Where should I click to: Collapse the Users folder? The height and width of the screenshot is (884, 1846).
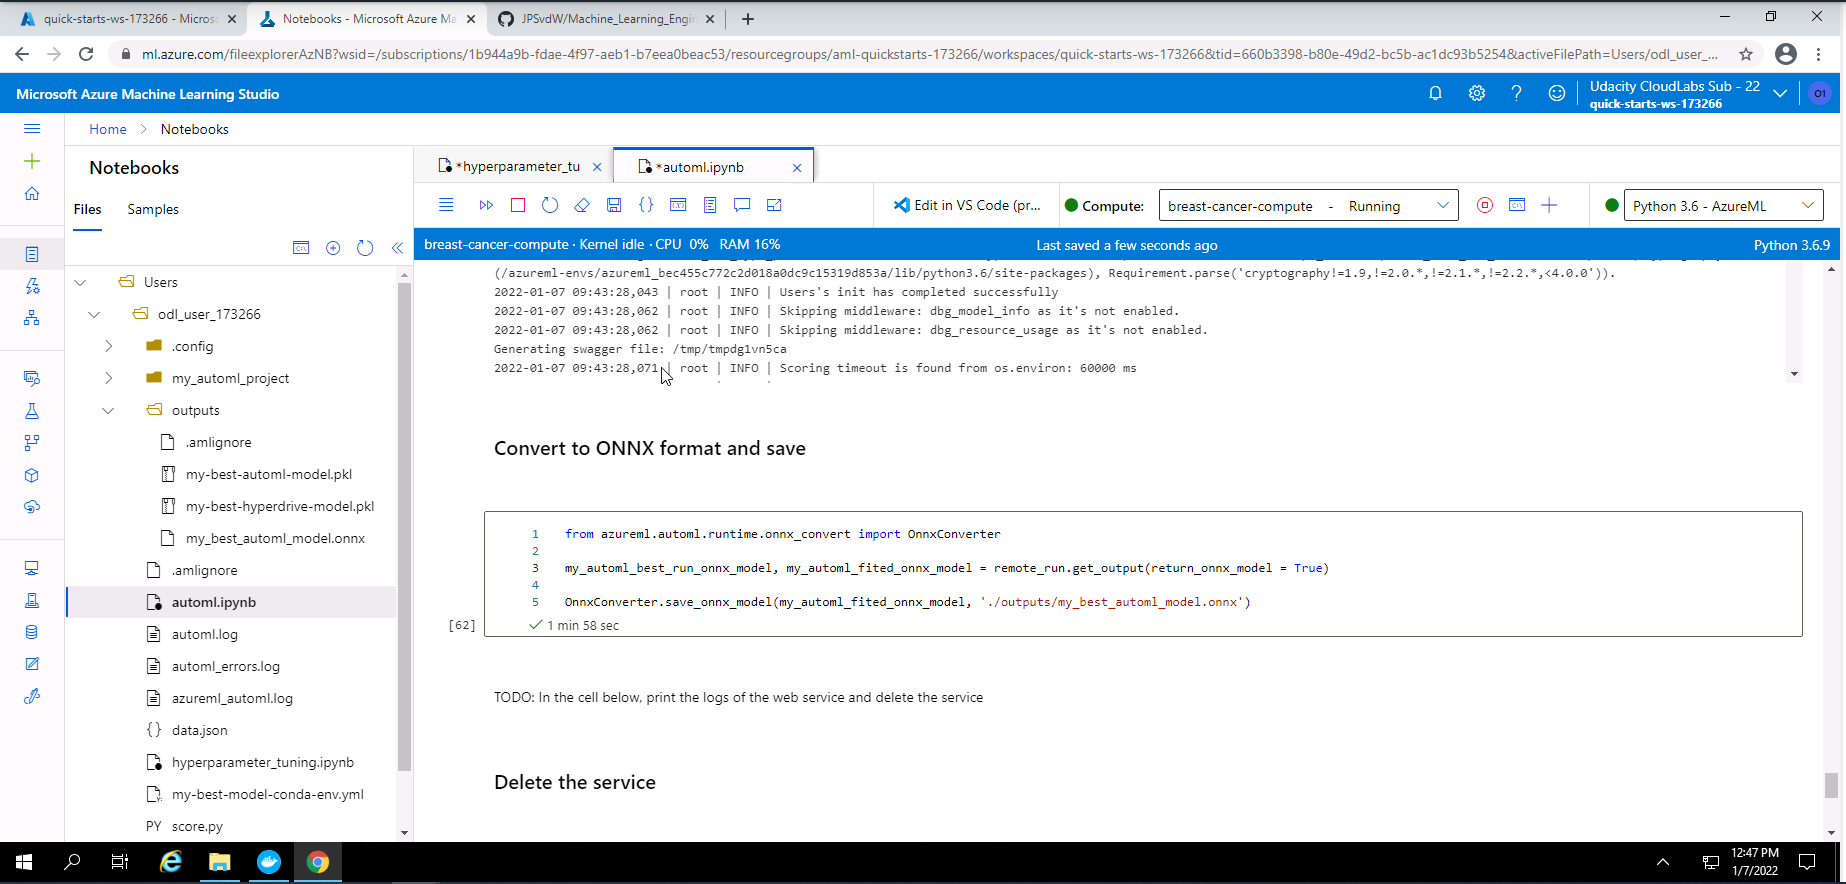click(x=80, y=282)
